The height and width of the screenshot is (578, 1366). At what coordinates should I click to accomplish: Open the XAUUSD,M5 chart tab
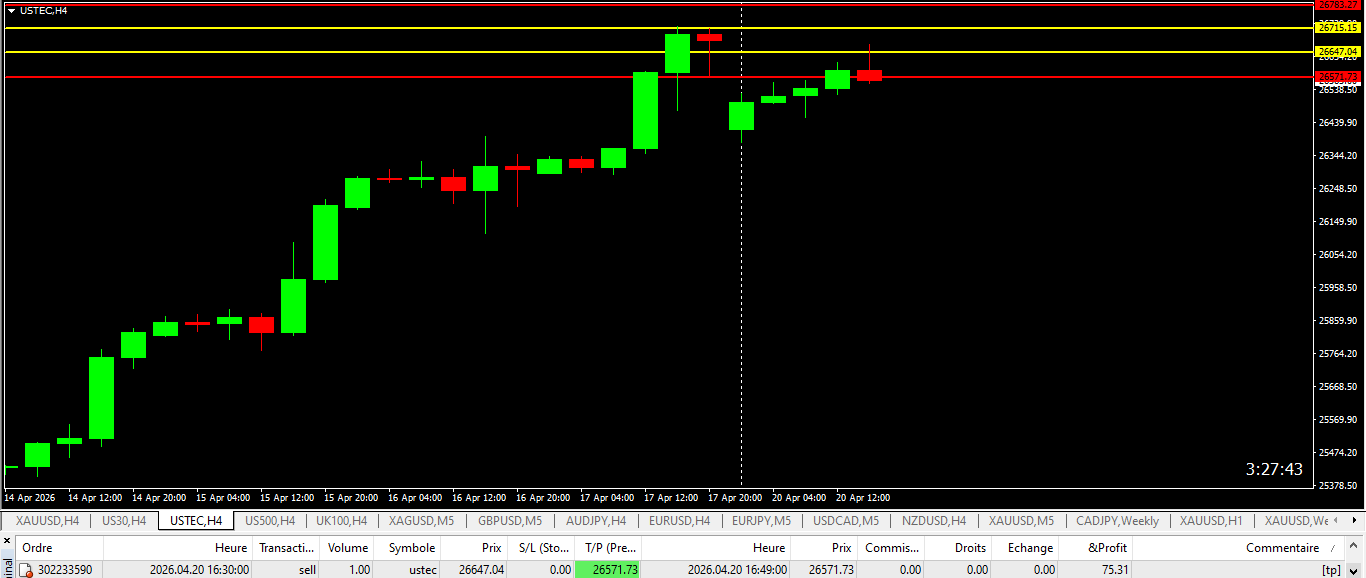[x=1021, y=521]
